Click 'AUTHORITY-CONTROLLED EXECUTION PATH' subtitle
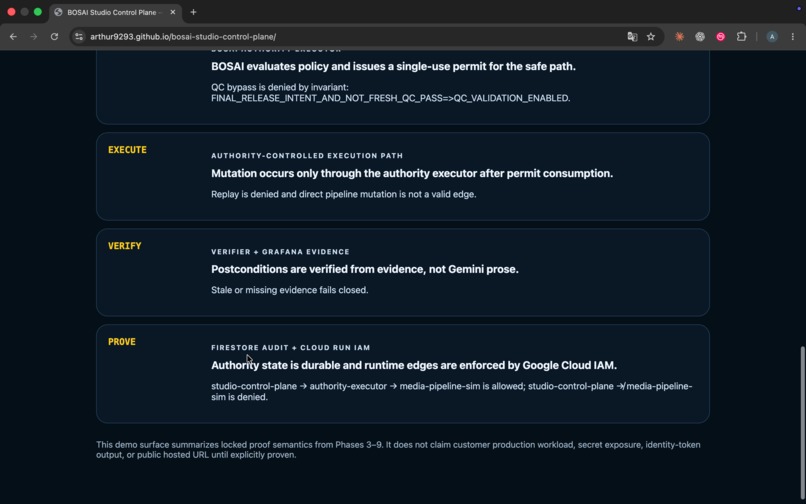 [307, 155]
